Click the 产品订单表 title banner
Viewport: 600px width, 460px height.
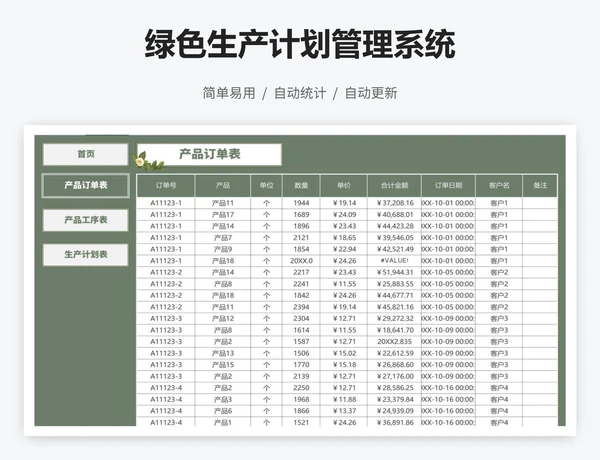(x=209, y=154)
